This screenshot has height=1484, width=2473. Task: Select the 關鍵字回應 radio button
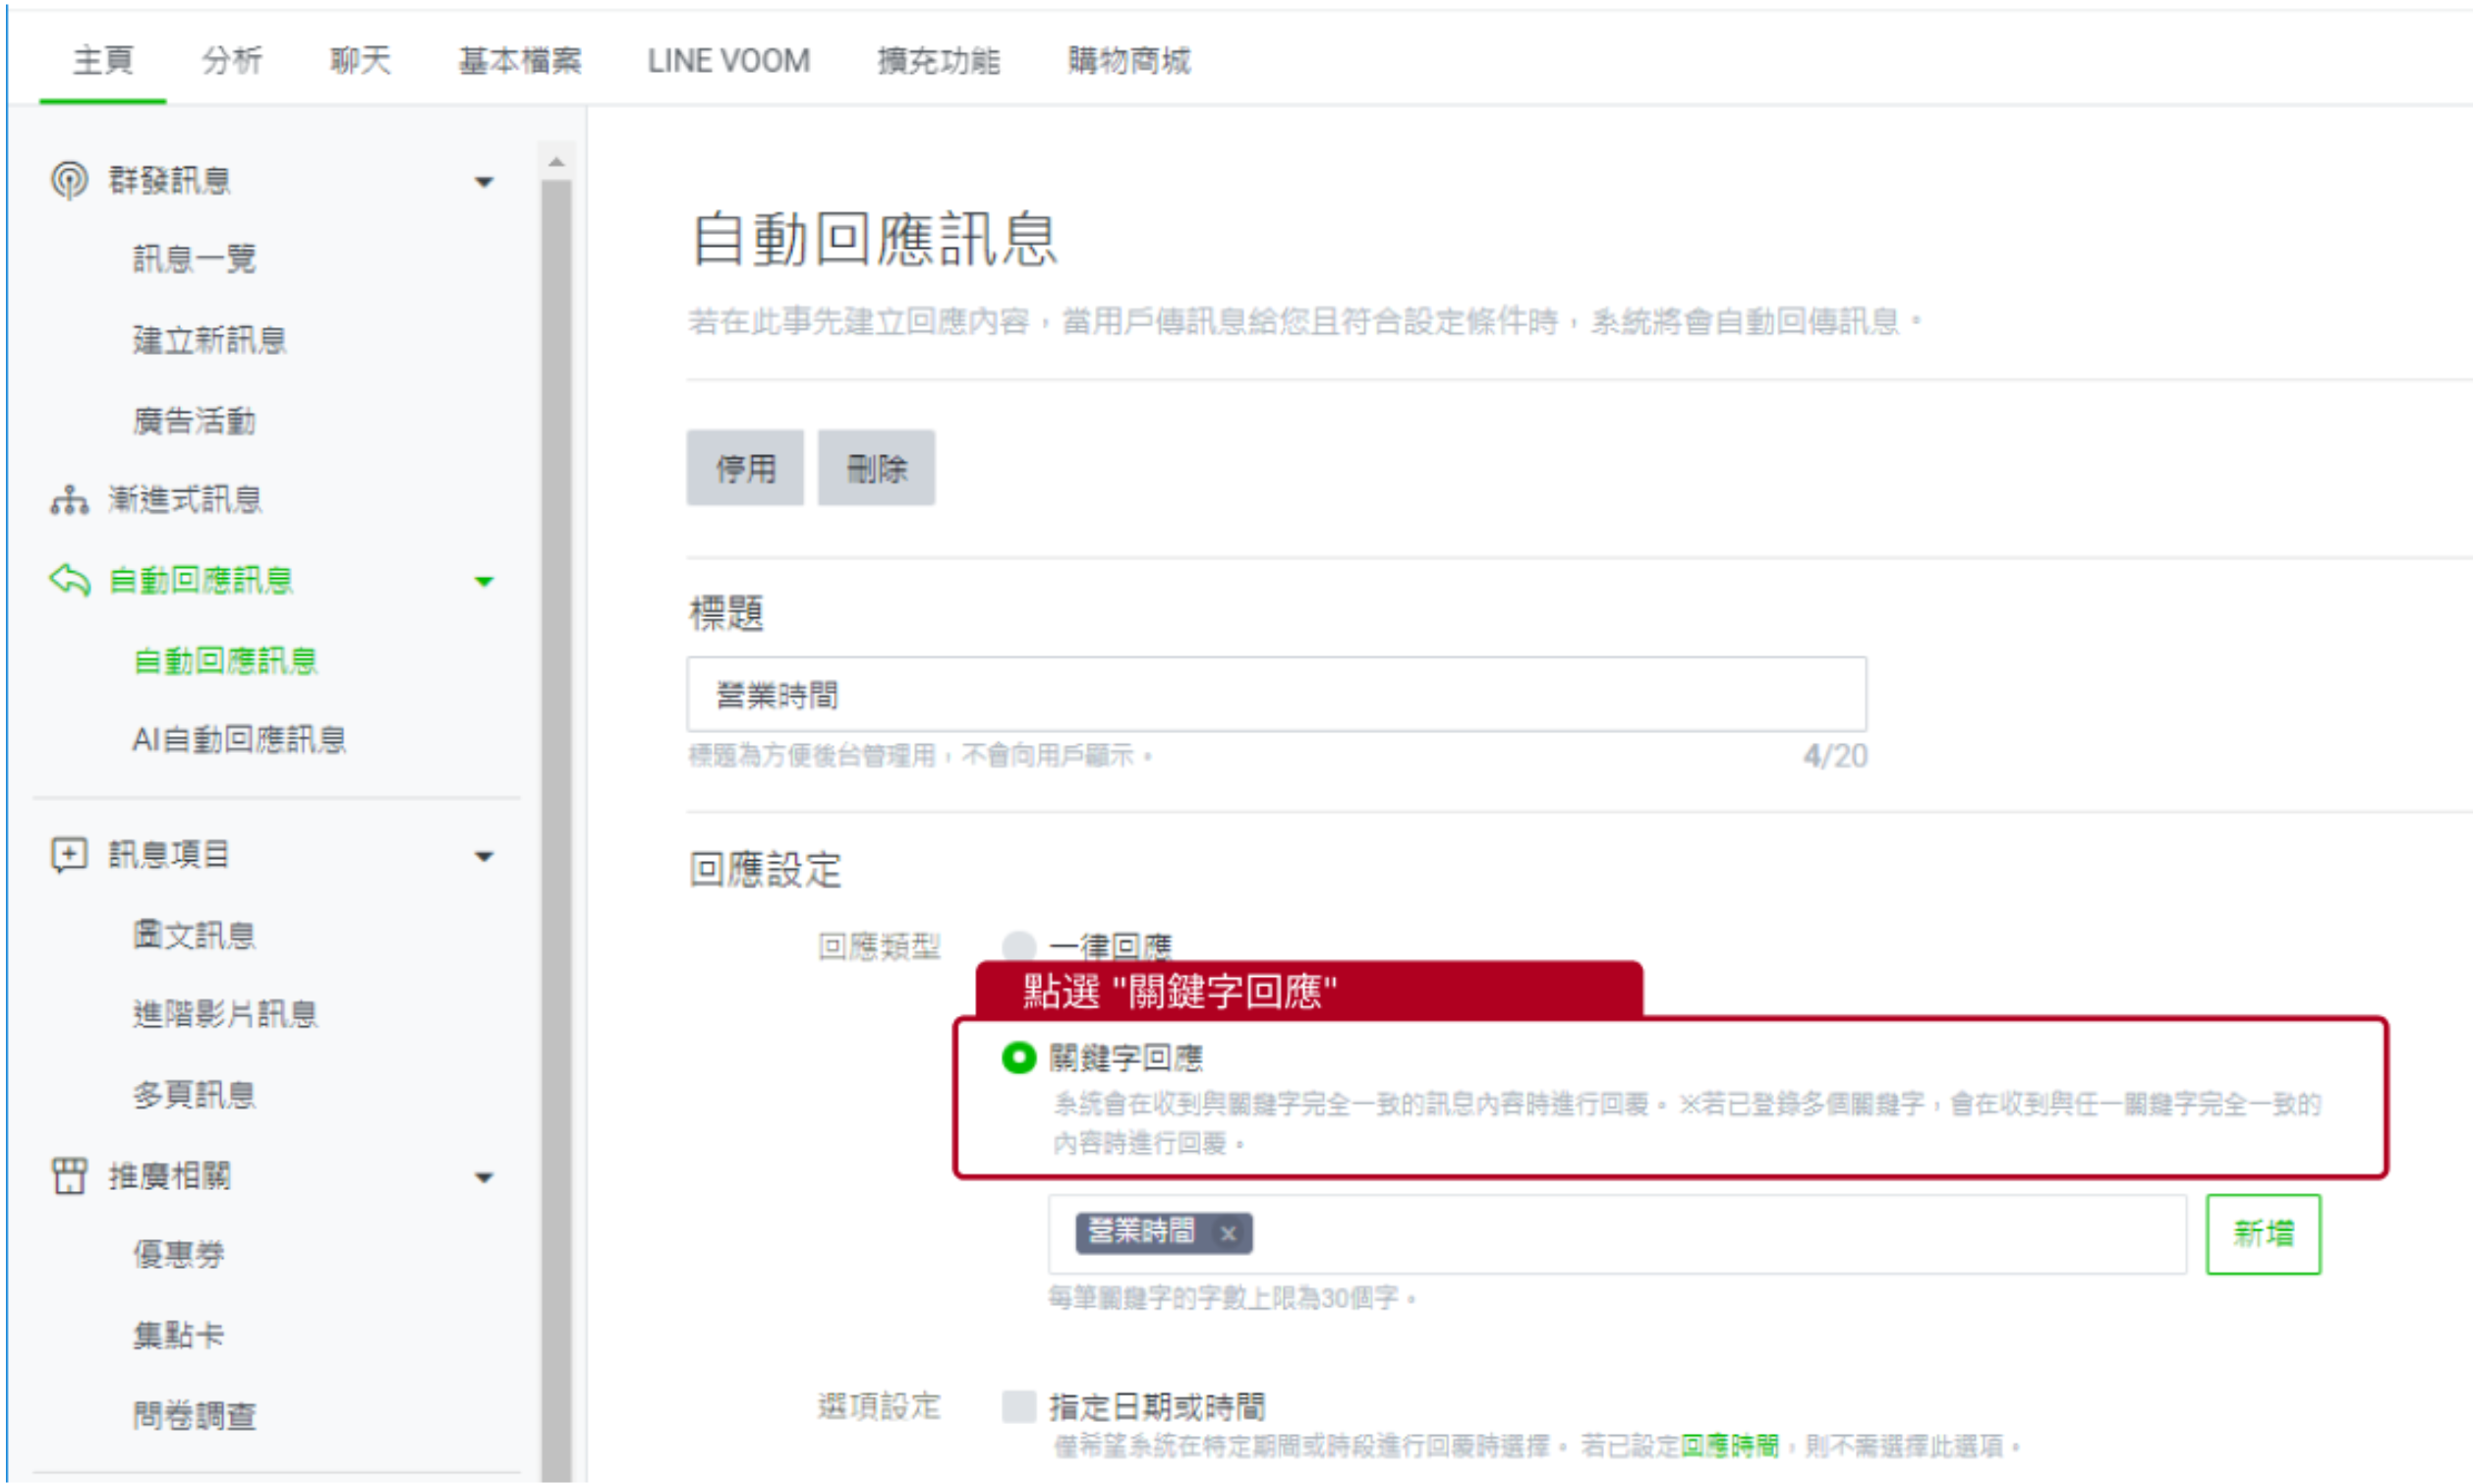click(x=1018, y=1057)
